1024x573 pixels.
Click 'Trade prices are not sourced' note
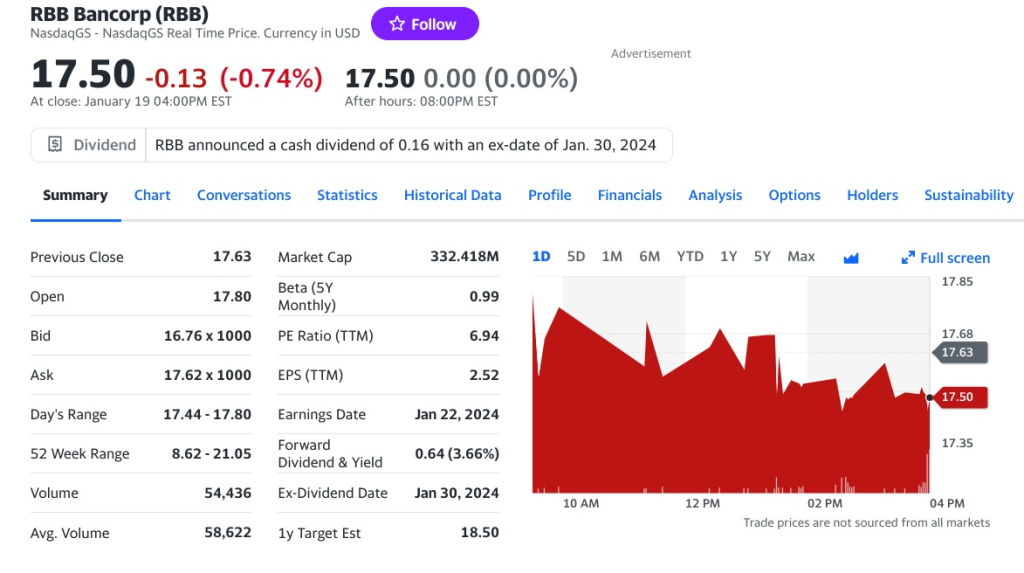pyautogui.click(x=867, y=523)
